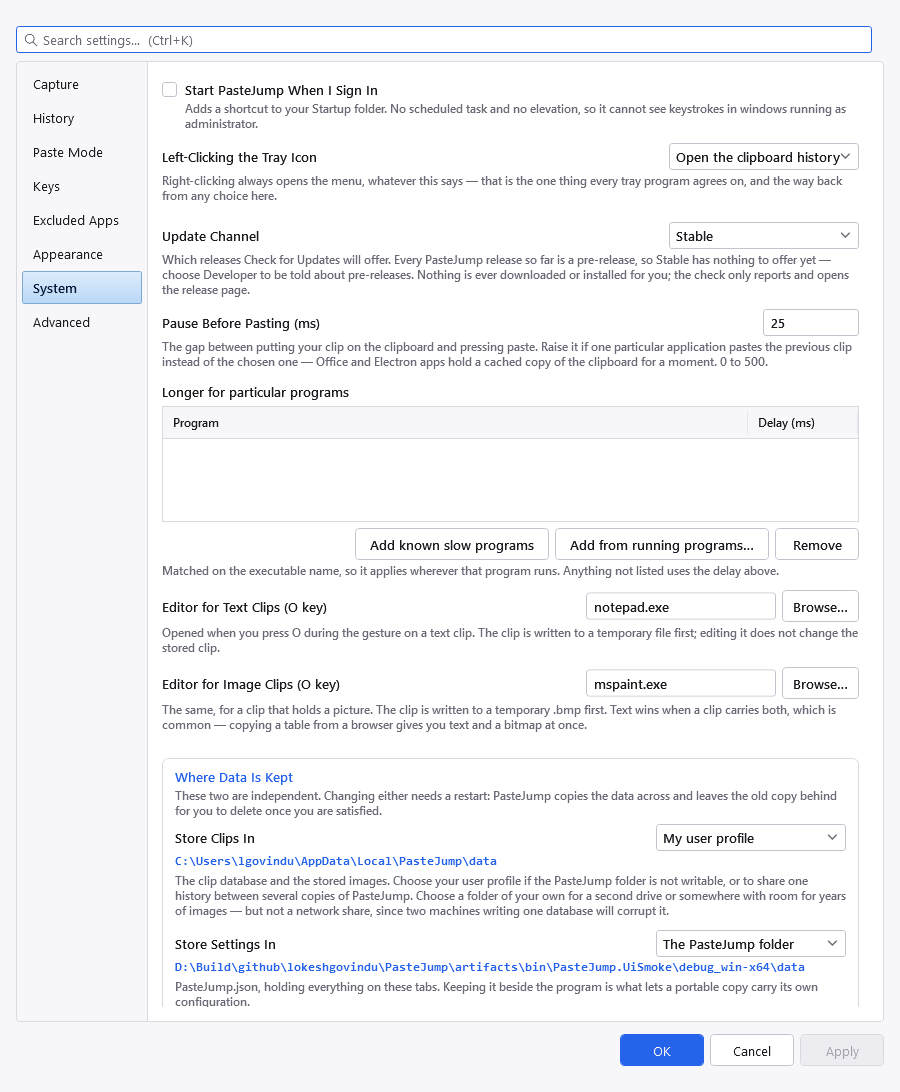Open the D:\Build settings data path link
900x1092 pixels.
490,967
